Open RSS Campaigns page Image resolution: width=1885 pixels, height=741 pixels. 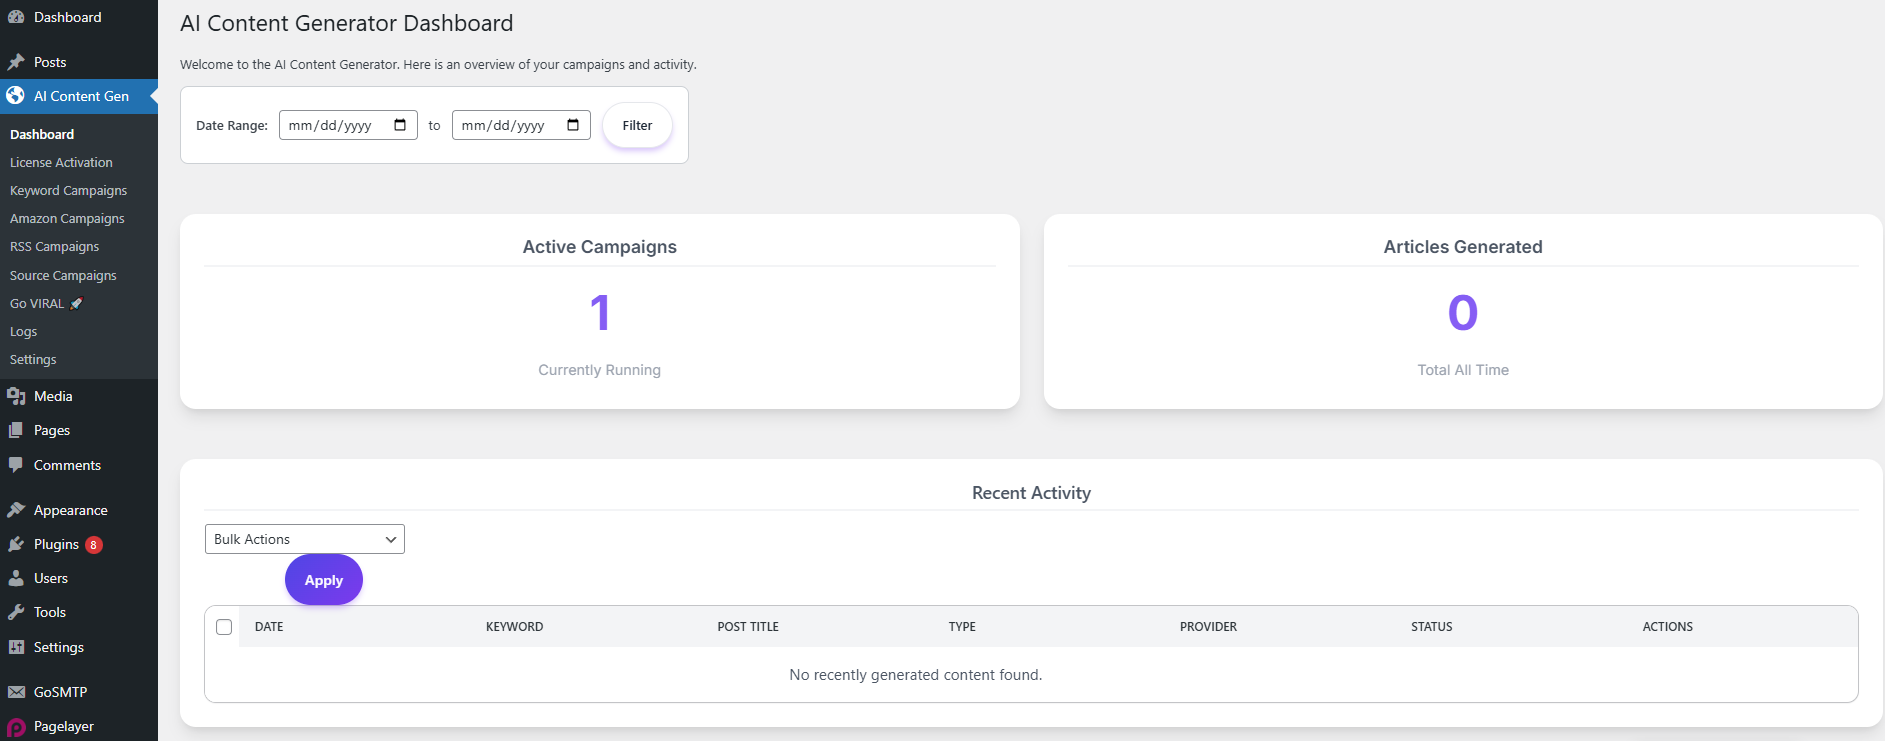(54, 246)
